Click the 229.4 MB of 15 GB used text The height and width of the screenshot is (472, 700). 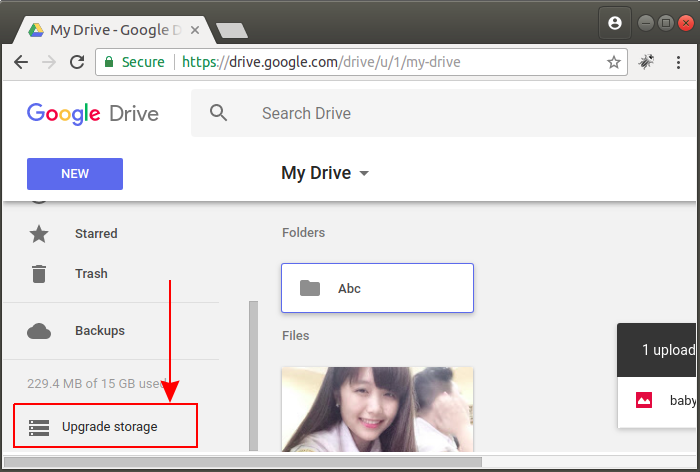coord(97,384)
